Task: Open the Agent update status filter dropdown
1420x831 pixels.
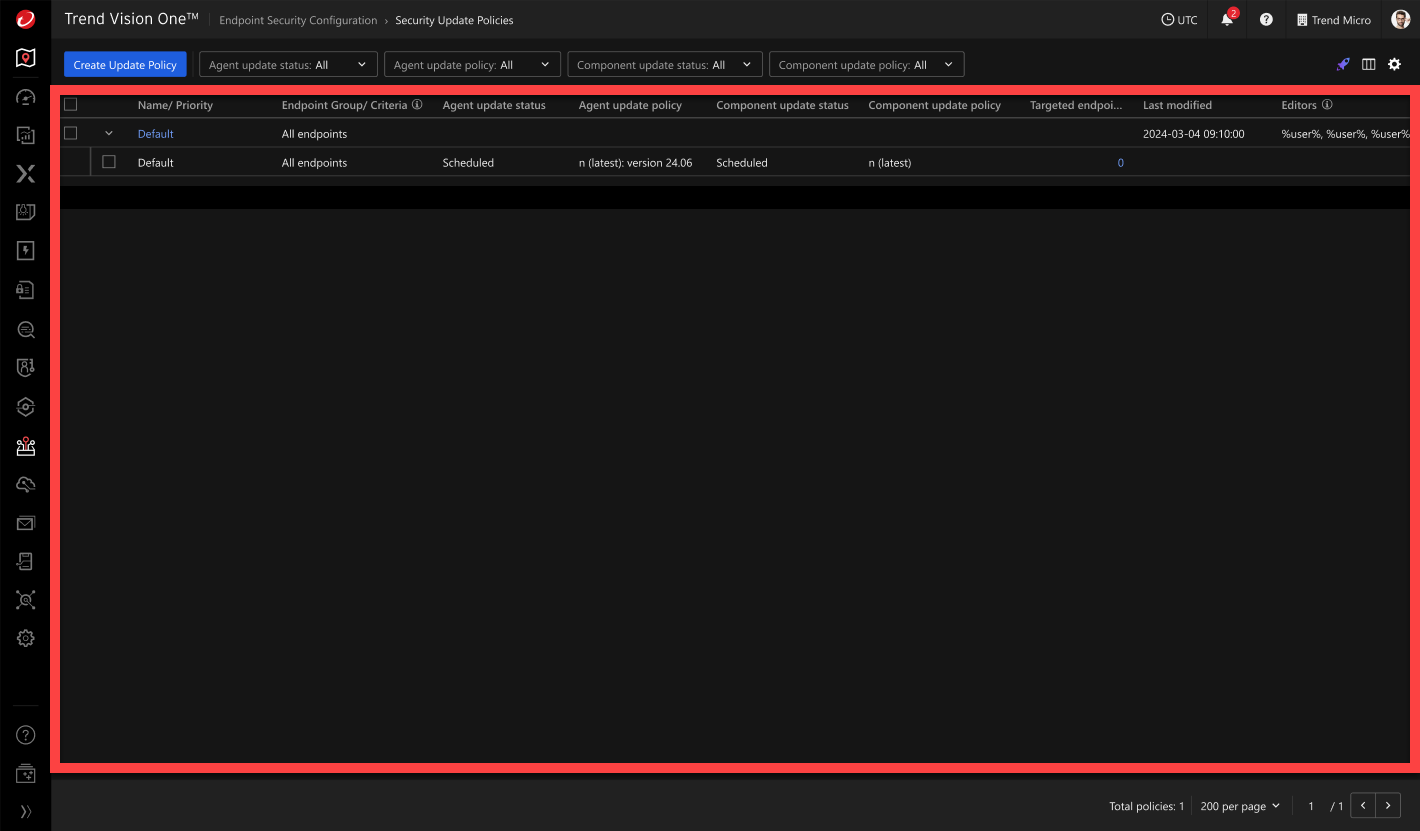Action: 288,65
